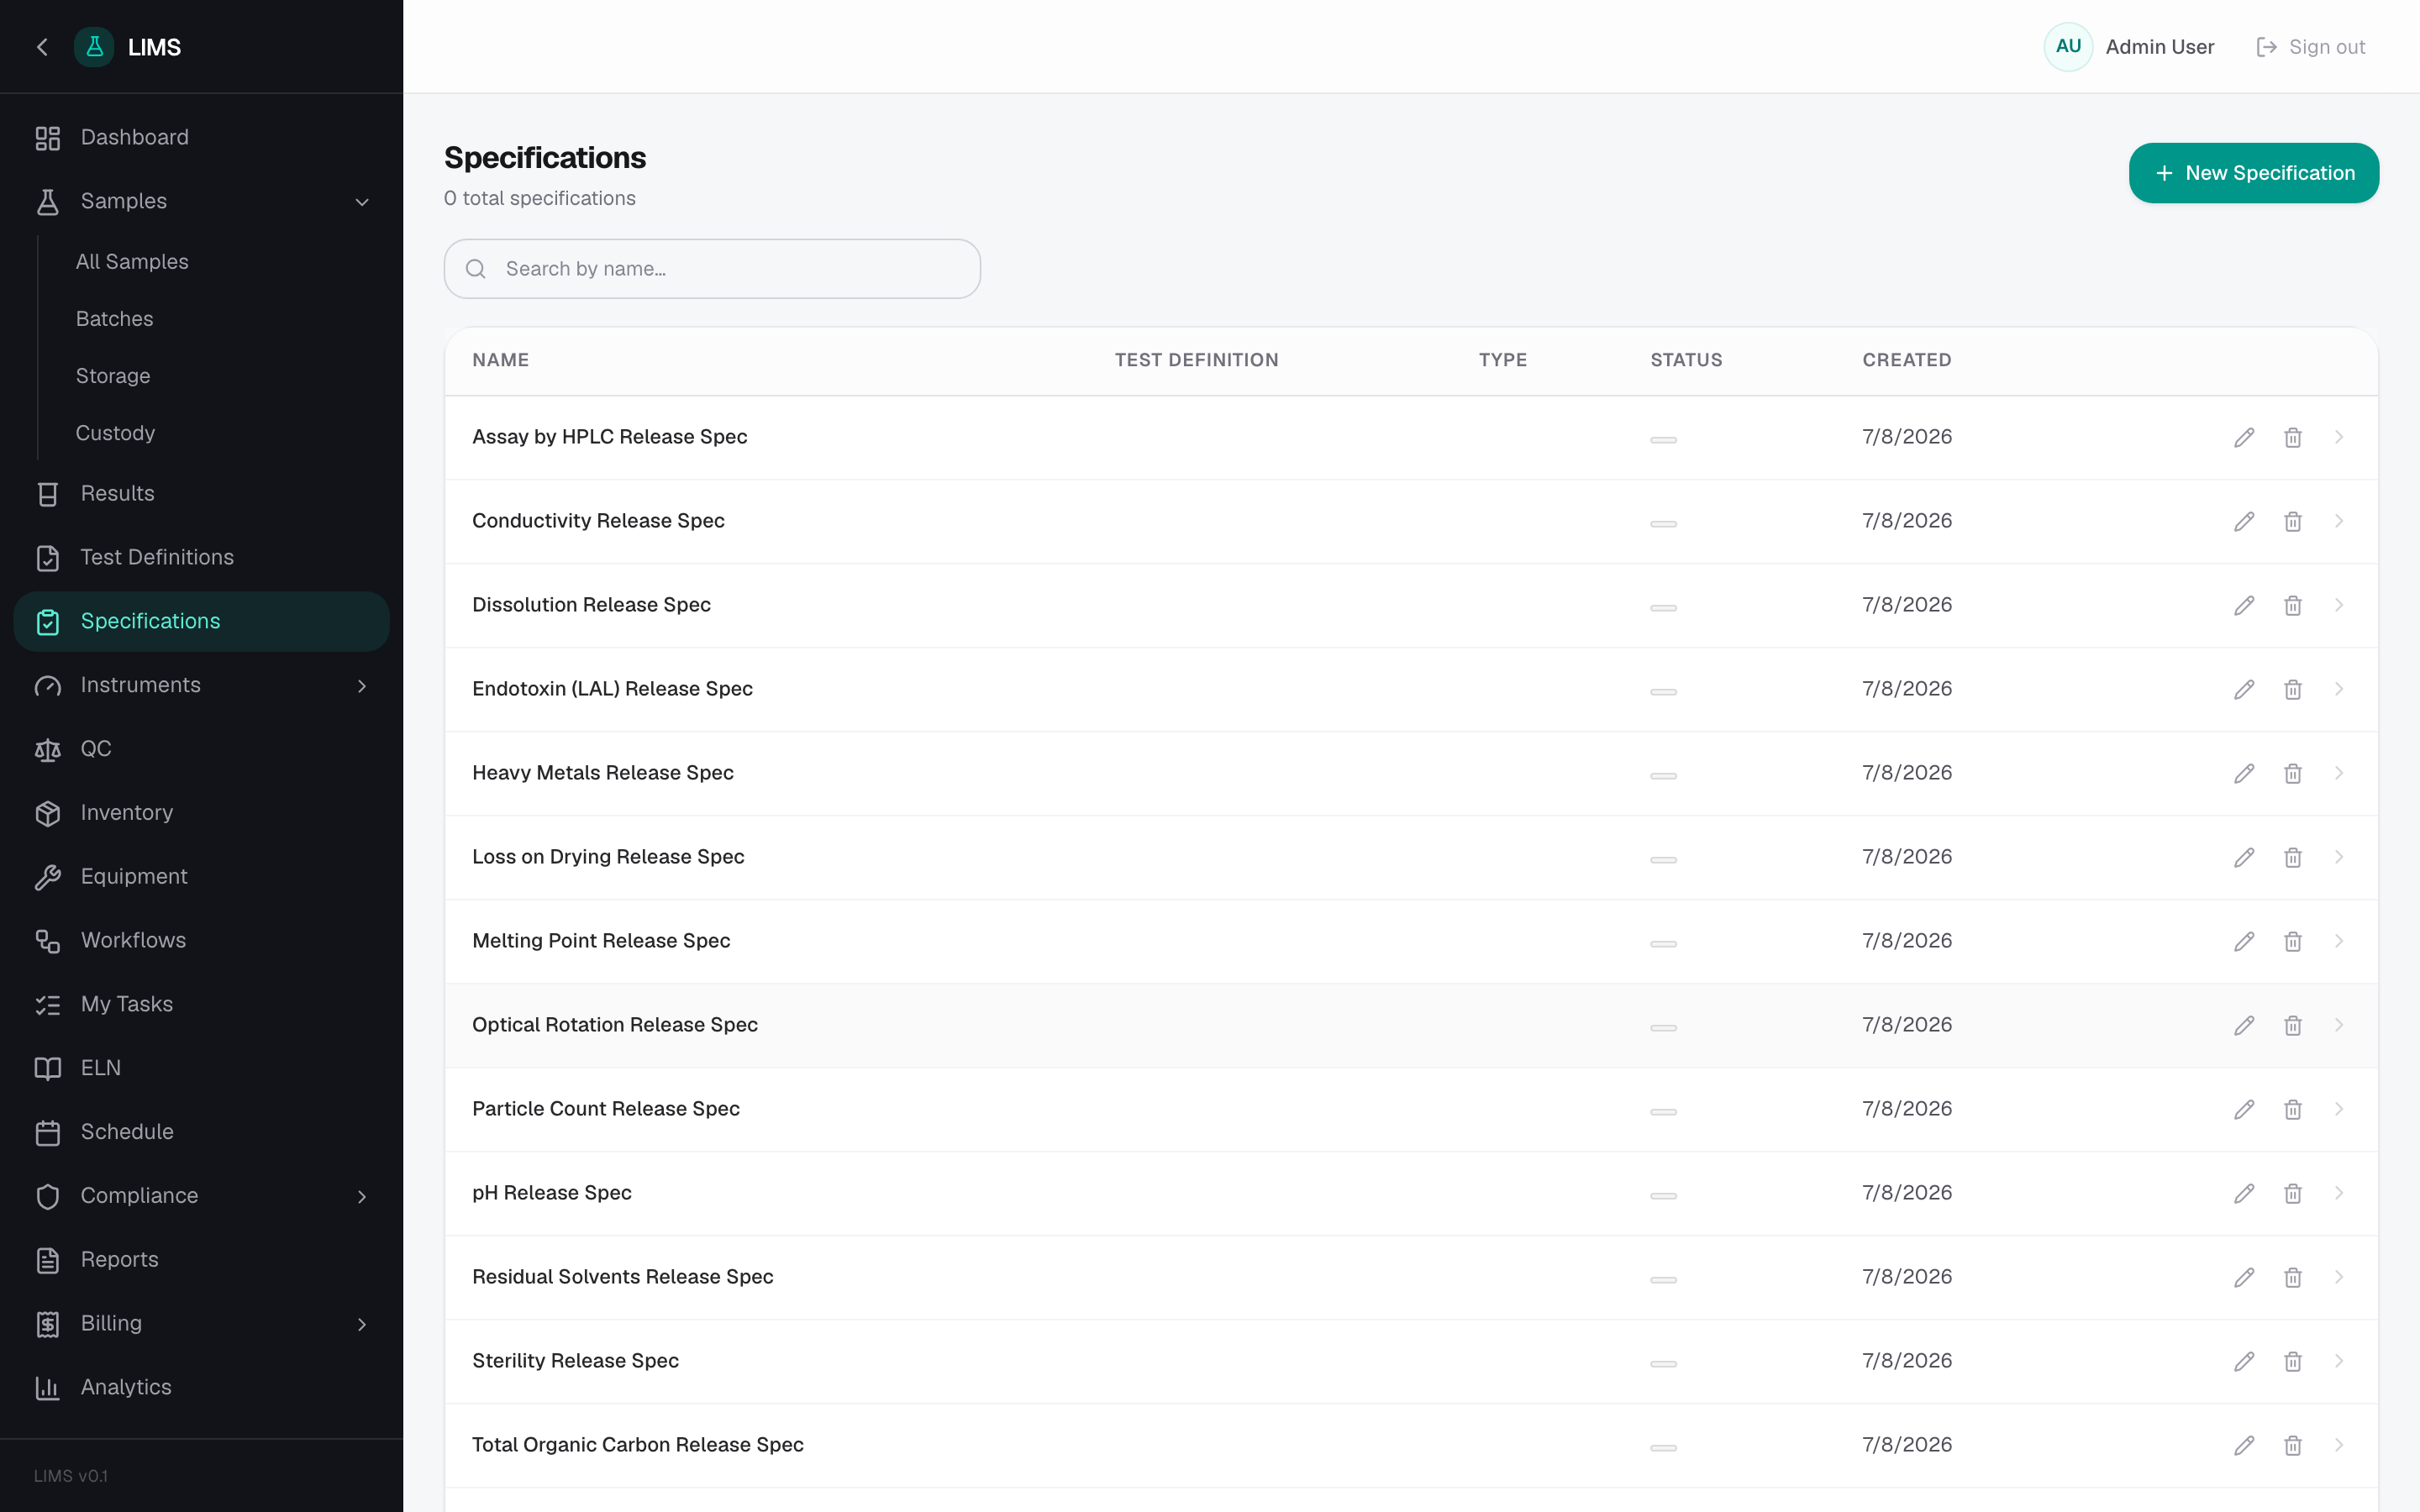Expand the Billing section

tap(362, 1324)
